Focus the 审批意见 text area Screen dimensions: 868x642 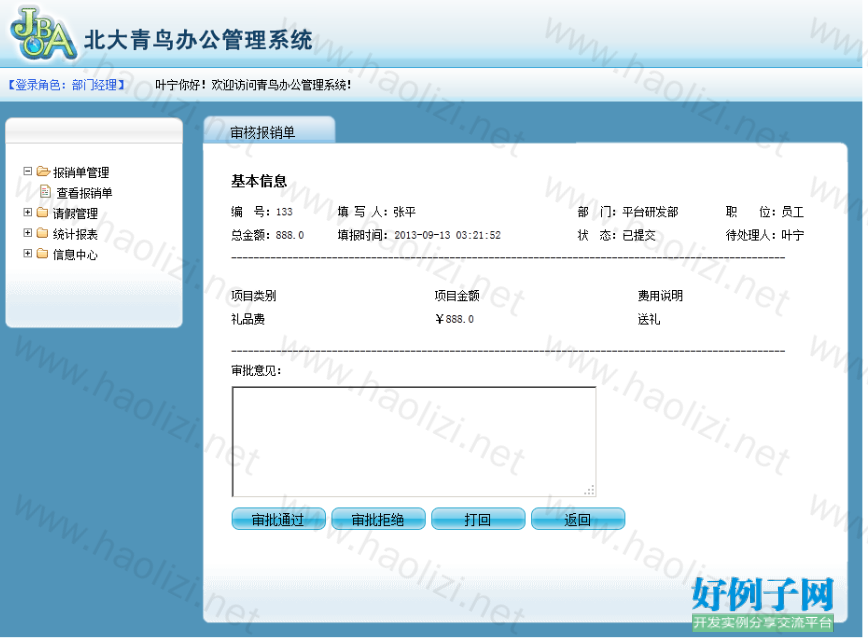[413, 441]
